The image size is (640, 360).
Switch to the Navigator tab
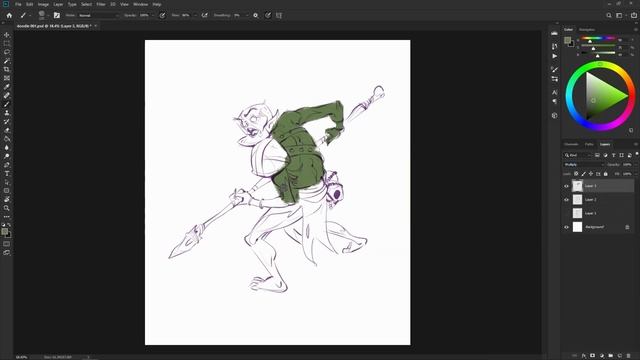(x=587, y=30)
